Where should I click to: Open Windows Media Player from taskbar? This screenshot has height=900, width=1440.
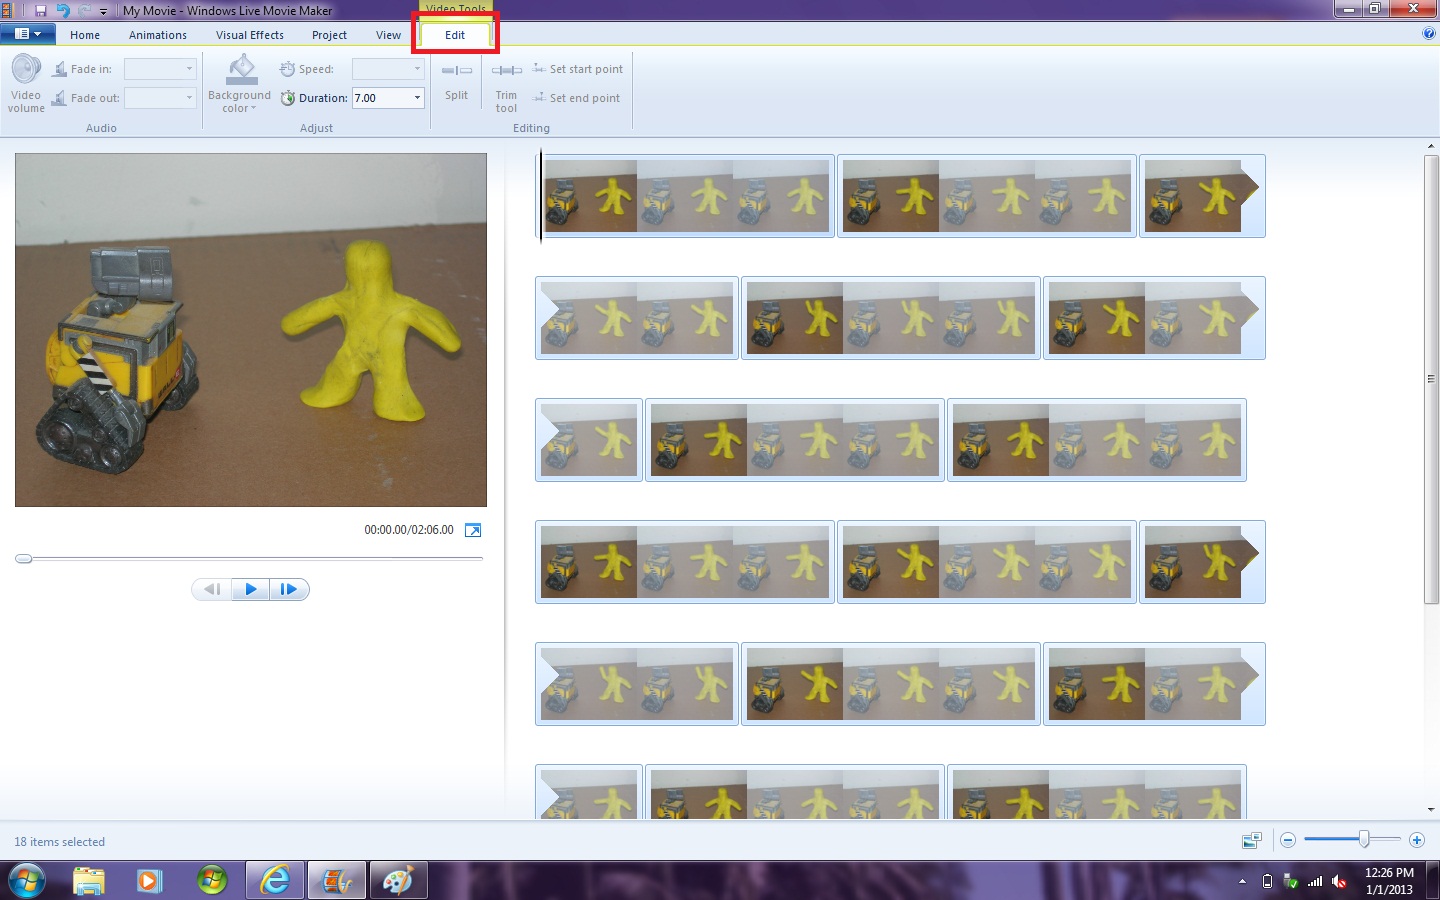pos(150,881)
